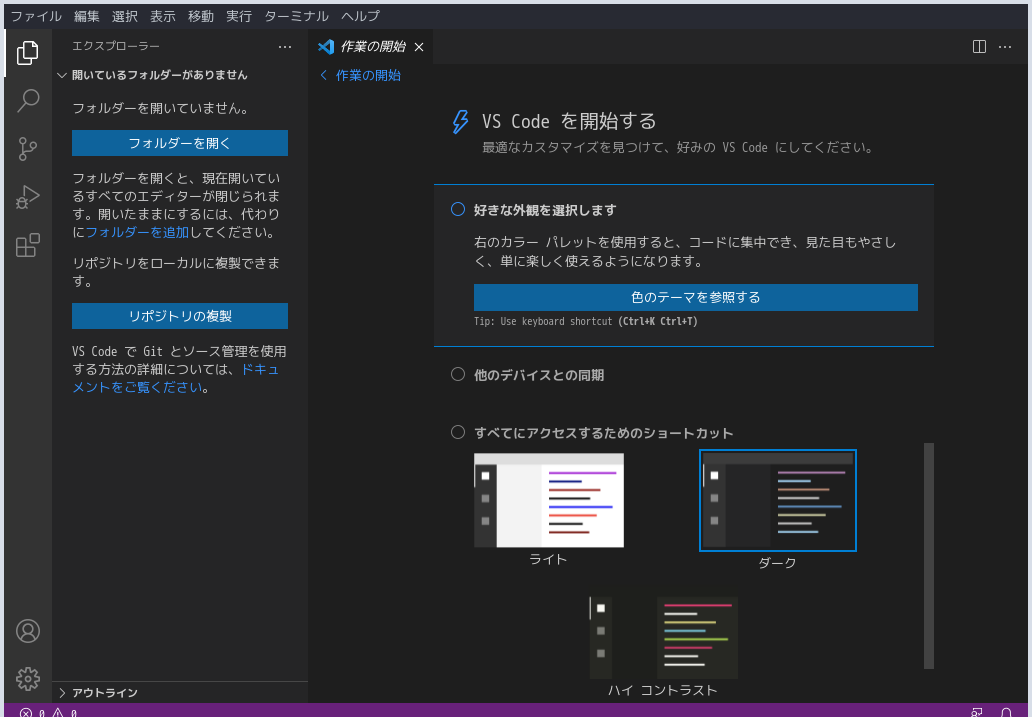Split the editor to the right
This screenshot has width=1032, height=717.
[979, 47]
